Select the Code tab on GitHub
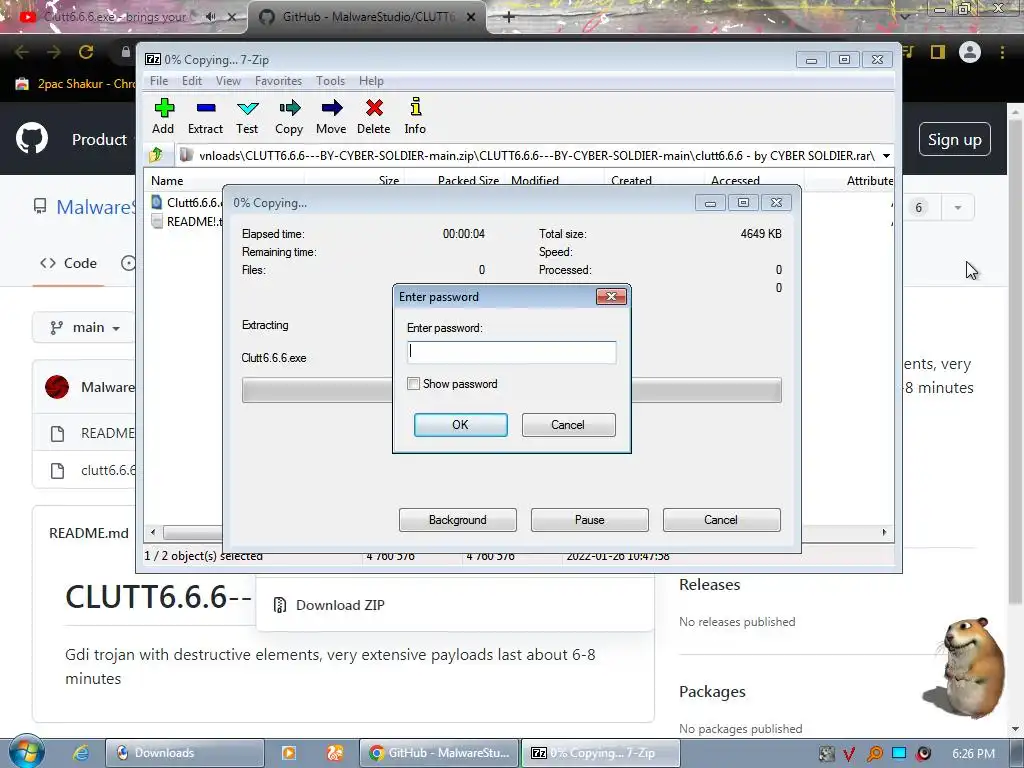Screen dimensions: 1024x768 (69, 263)
